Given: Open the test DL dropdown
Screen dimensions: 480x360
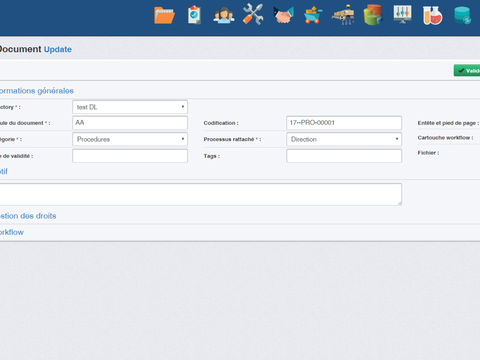Looking at the screenshot, I should 130,107.
